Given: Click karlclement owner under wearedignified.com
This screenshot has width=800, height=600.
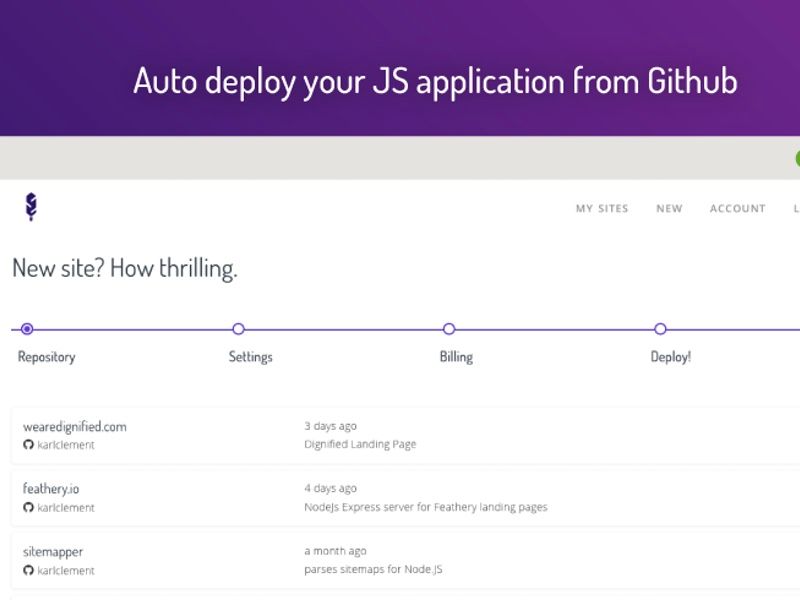Looking at the screenshot, I should pos(66,445).
